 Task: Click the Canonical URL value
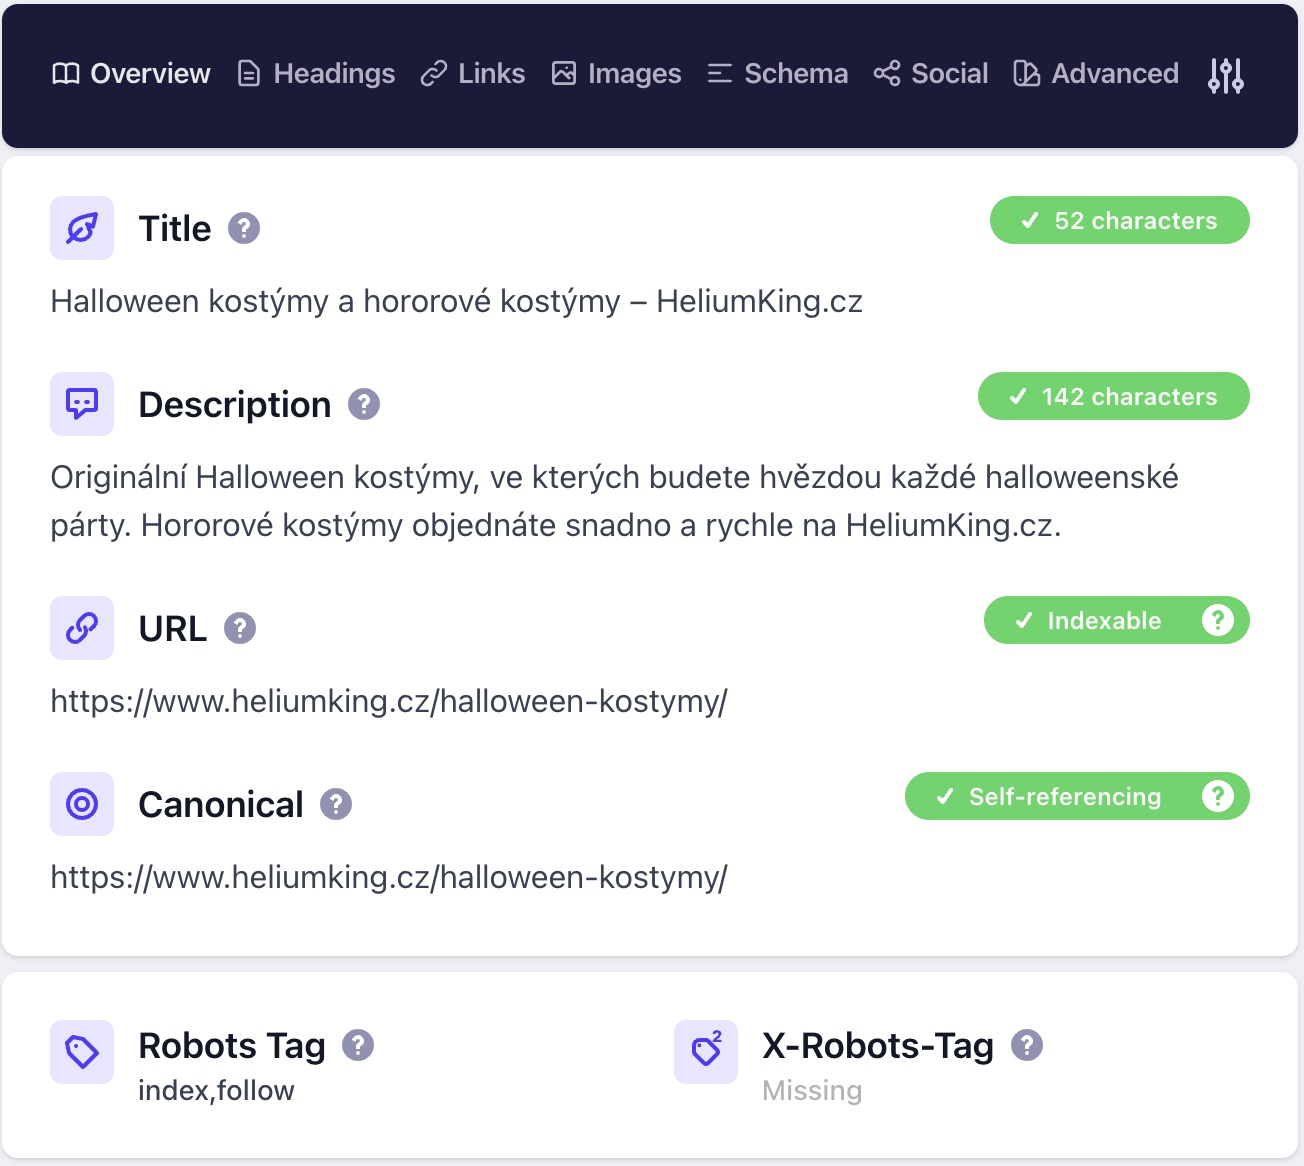pos(389,877)
